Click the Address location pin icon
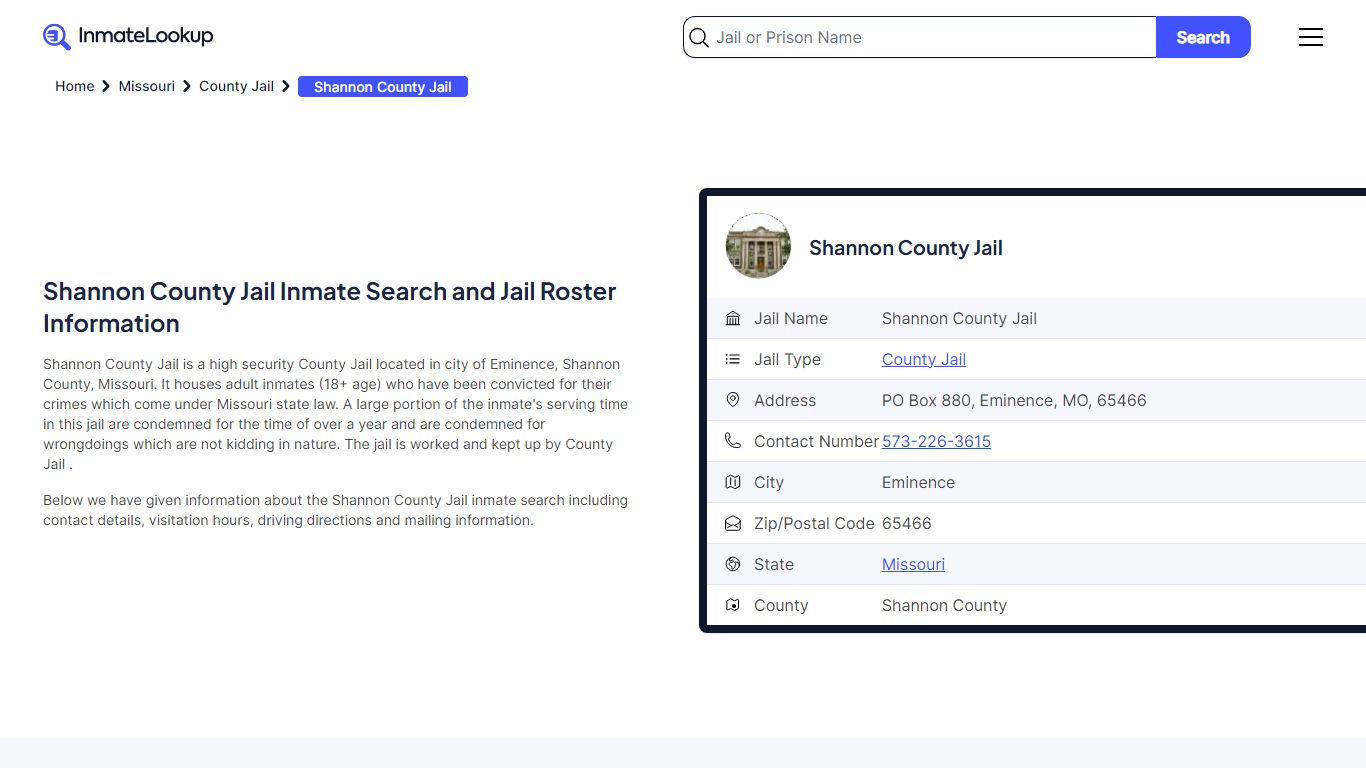 point(733,401)
